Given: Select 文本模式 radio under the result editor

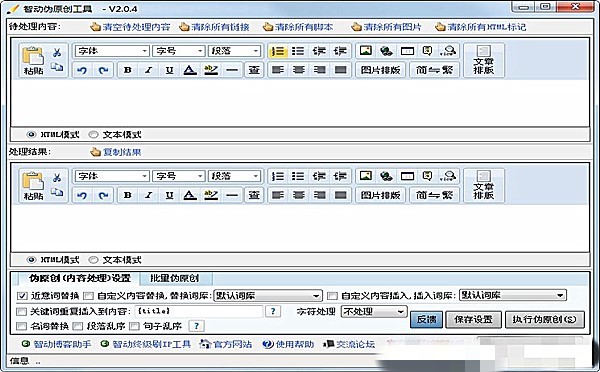Looking at the screenshot, I should [93, 260].
